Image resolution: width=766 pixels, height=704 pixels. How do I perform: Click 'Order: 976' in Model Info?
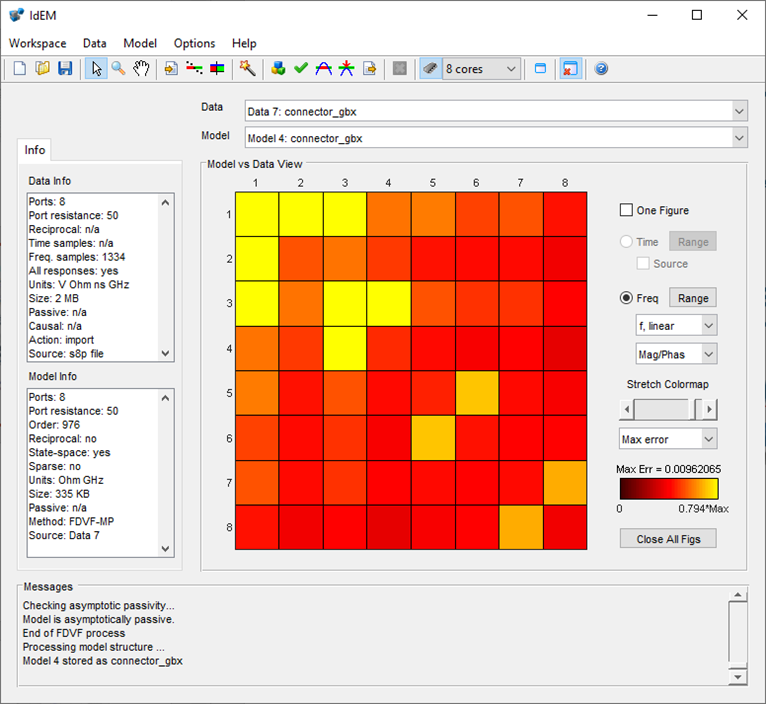[x=54, y=425]
